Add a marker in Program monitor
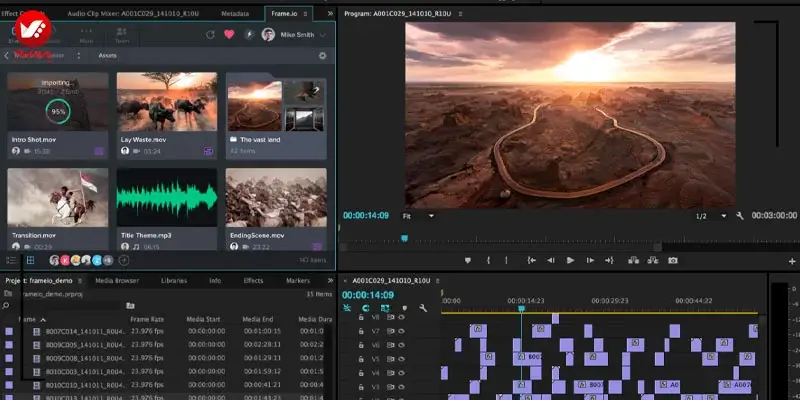Image resolution: width=800 pixels, height=400 pixels. pyautogui.click(x=467, y=260)
